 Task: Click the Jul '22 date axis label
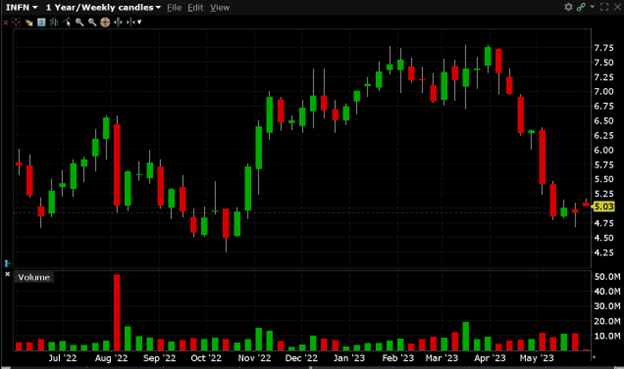(x=62, y=358)
